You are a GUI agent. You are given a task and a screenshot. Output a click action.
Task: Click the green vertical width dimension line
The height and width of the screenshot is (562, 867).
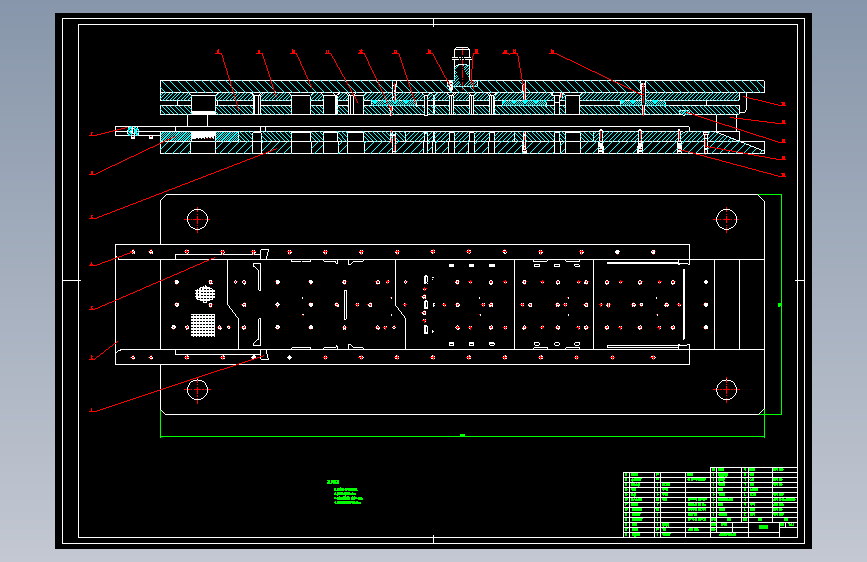[781, 304]
